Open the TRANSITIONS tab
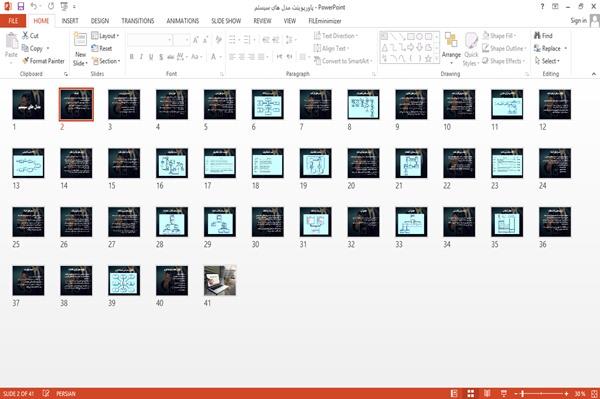 click(138, 21)
